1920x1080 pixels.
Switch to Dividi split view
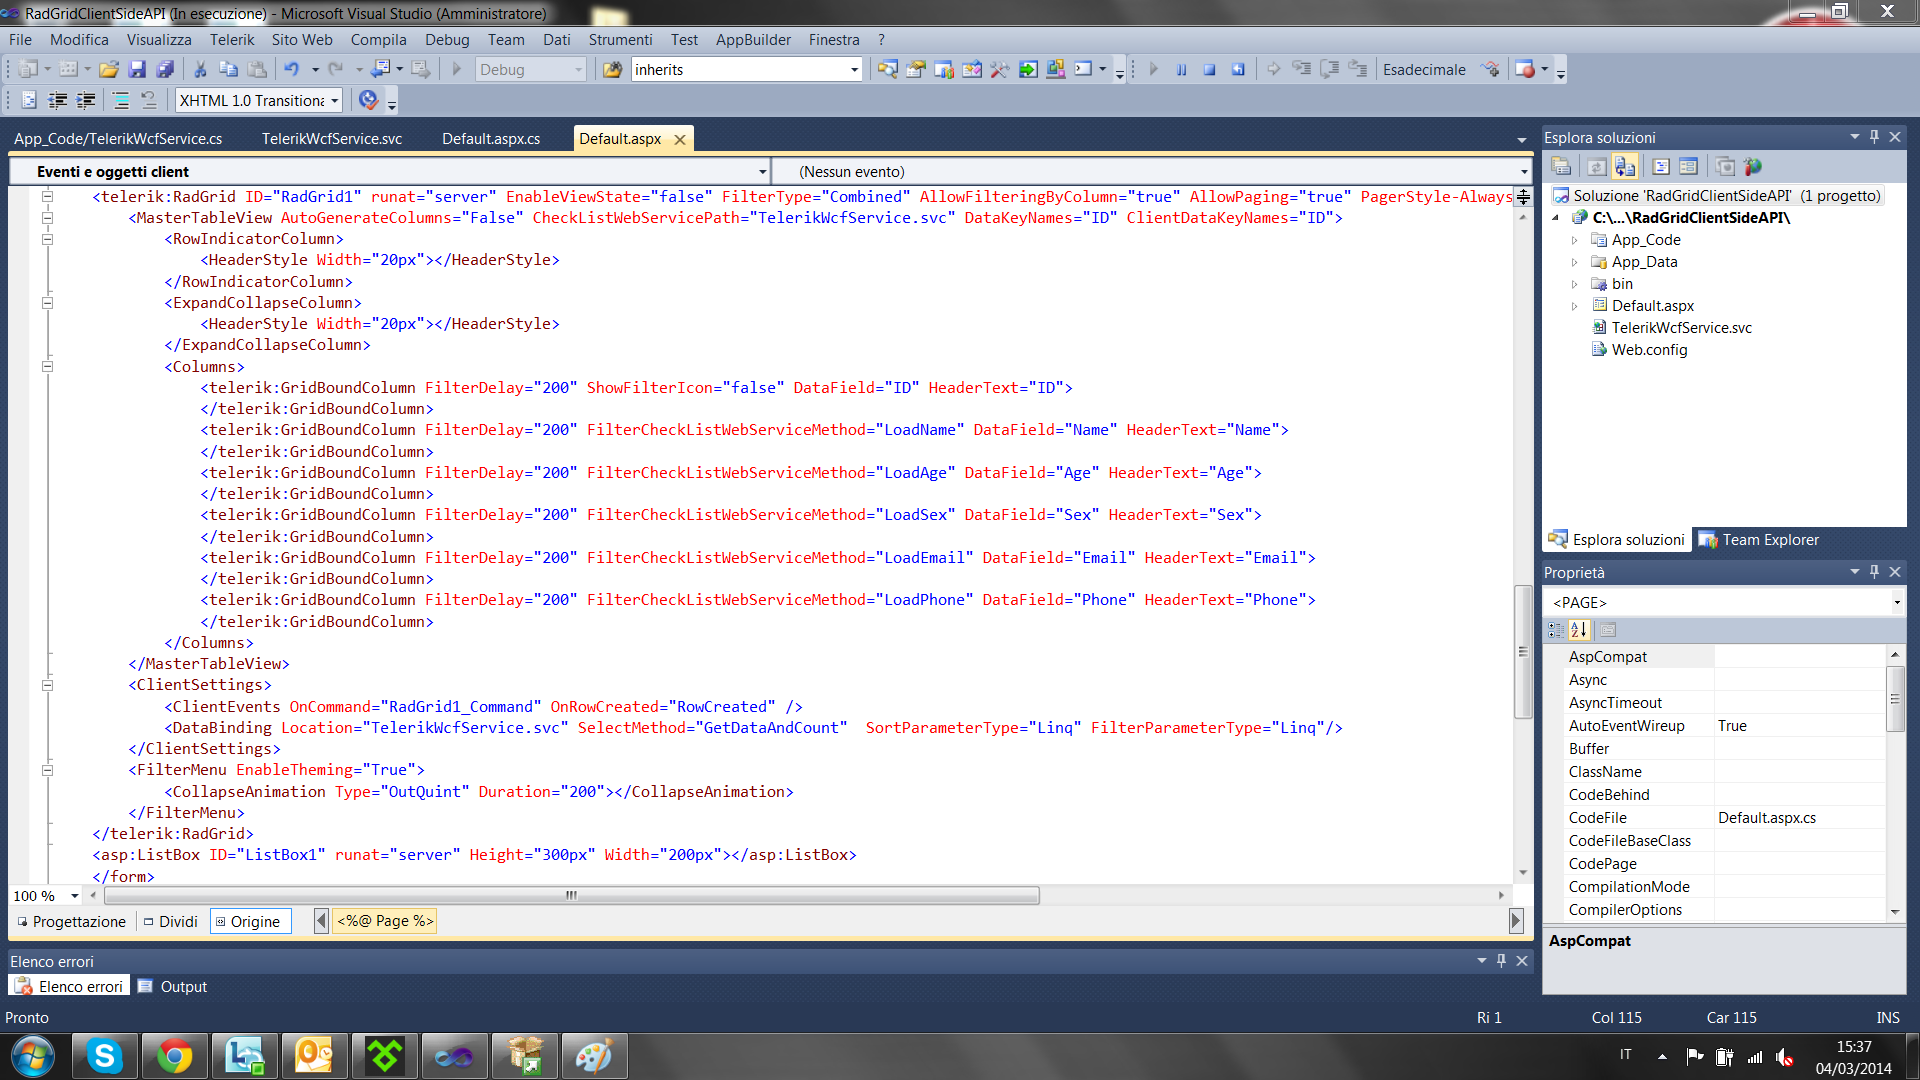point(171,921)
